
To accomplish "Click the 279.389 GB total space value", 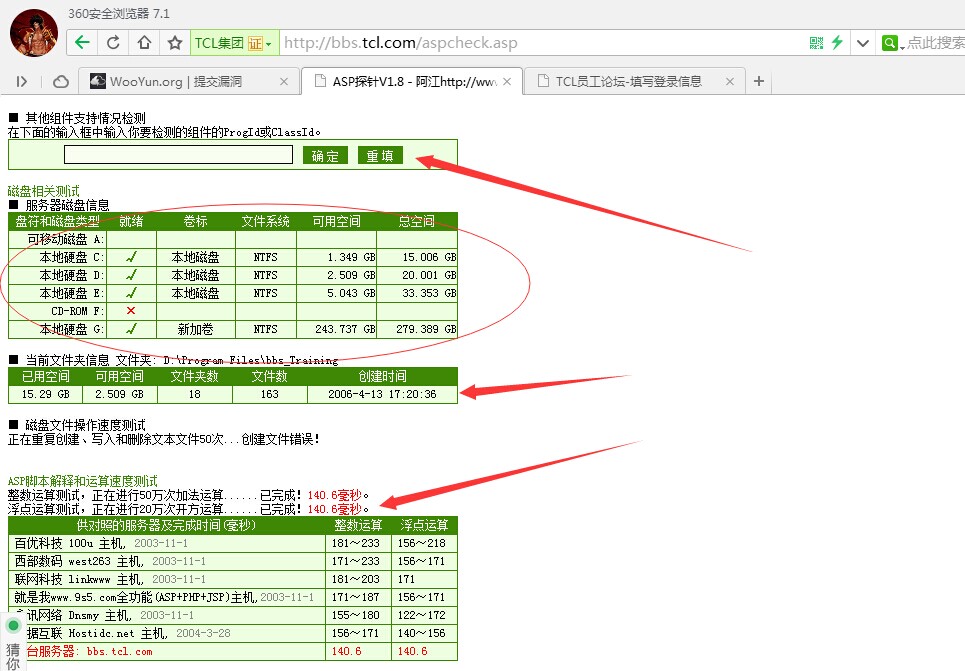I will tap(426, 329).
